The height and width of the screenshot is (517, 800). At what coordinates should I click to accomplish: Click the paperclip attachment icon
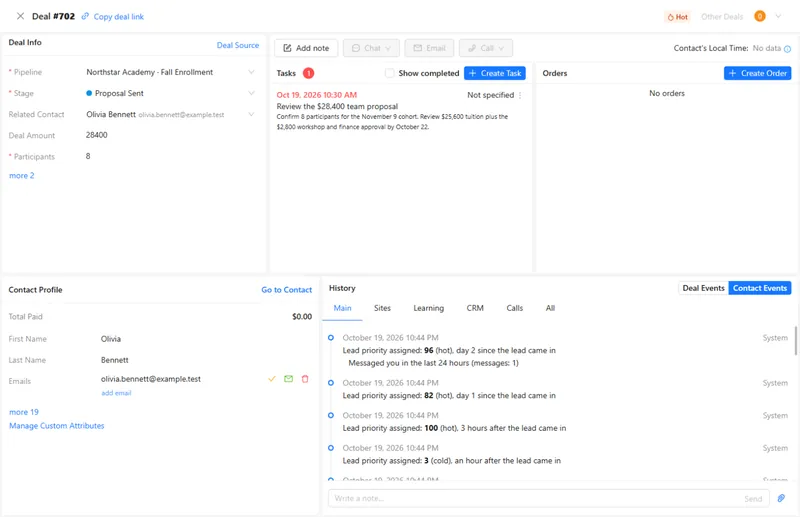(x=781, y=498)
